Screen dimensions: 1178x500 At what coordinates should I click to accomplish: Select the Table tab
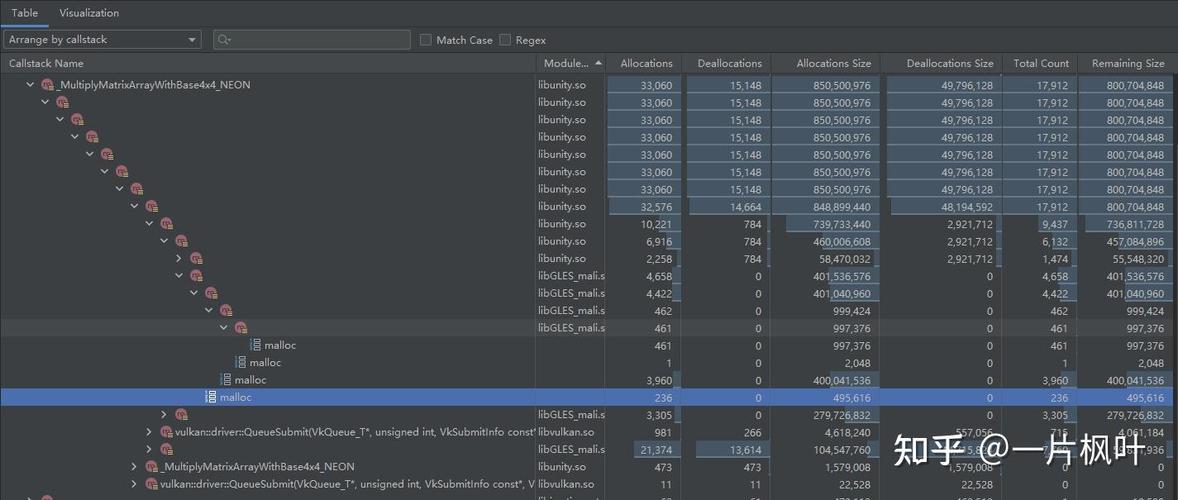(25, 13)
